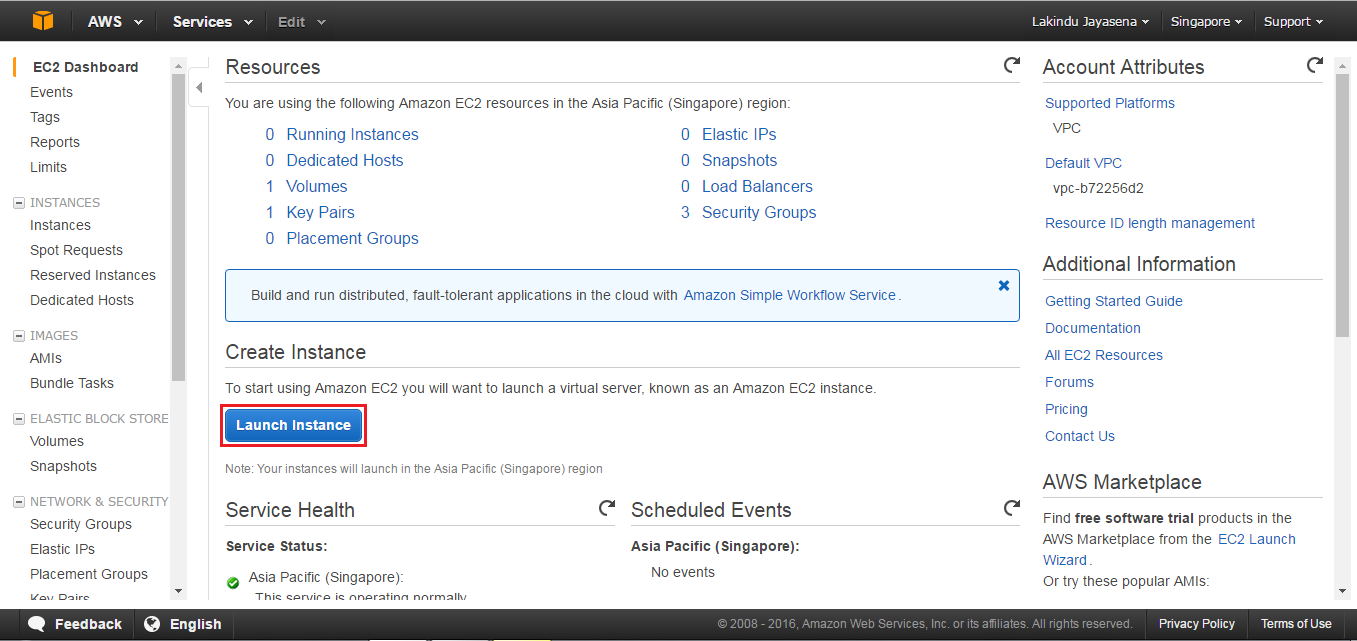
Task: Open Tags in the sidebar
Action: (45, 117)
